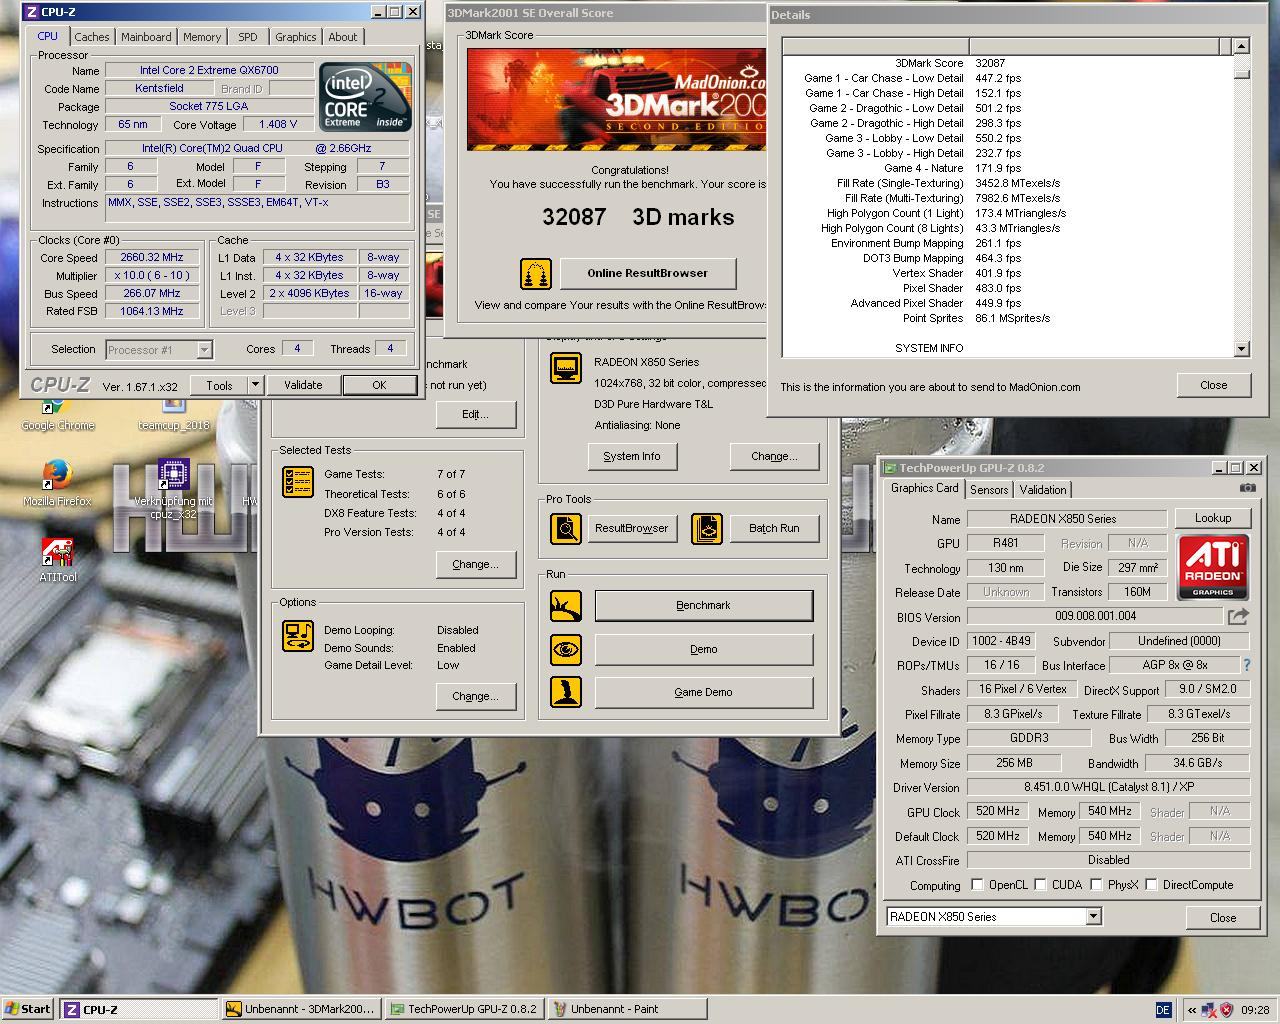Switch to the Caches tab in CPU-Z
The image size is (1280, 1024).
click(x=92, y=37)
